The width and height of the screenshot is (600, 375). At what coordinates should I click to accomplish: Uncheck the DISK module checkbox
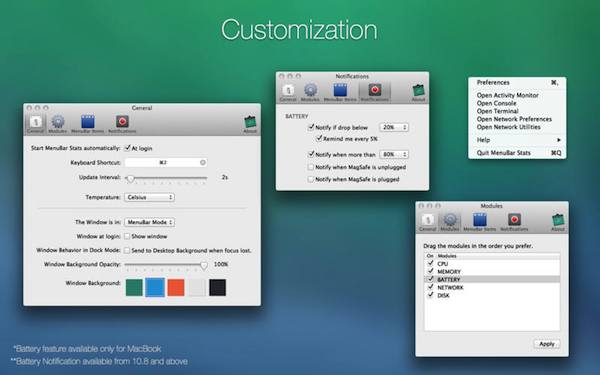click(430, 295)
